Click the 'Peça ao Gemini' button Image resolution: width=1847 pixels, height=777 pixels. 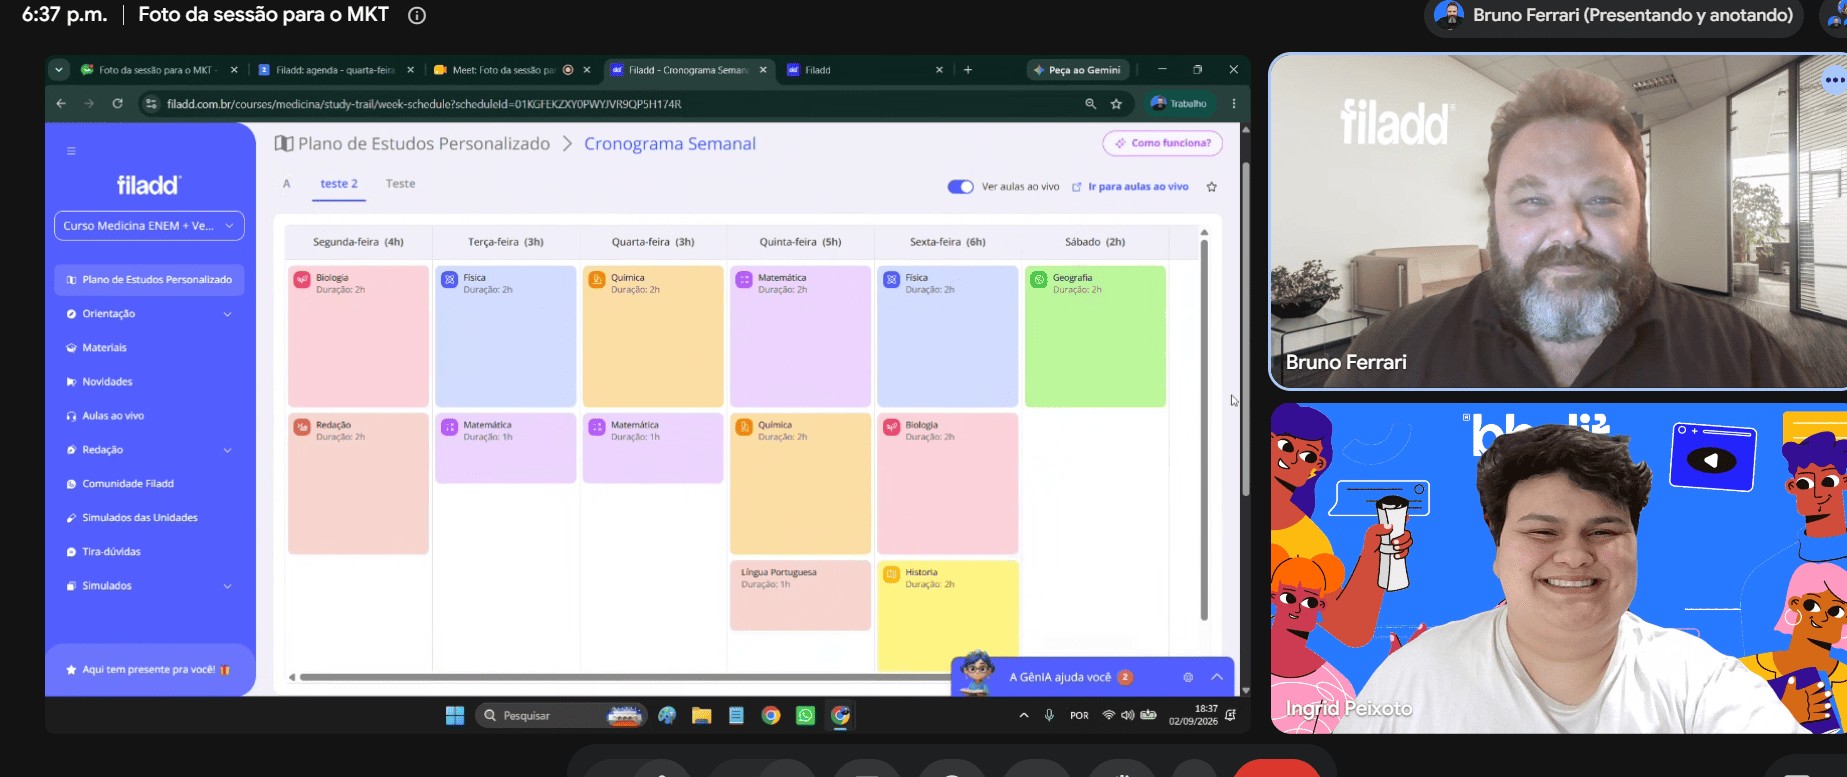(1078, 70)
